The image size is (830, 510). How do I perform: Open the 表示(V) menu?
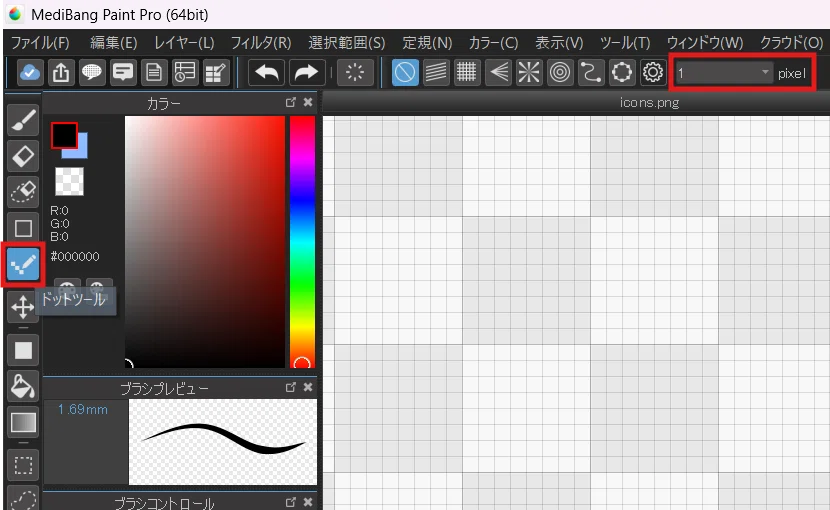559,42
